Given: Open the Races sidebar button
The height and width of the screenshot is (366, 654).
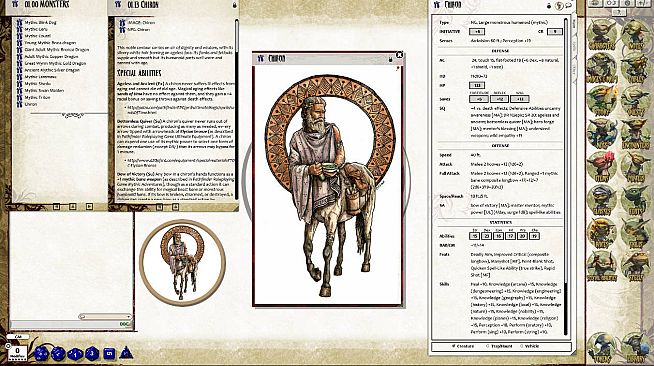Looking at the screenshot, I should 601,234.
